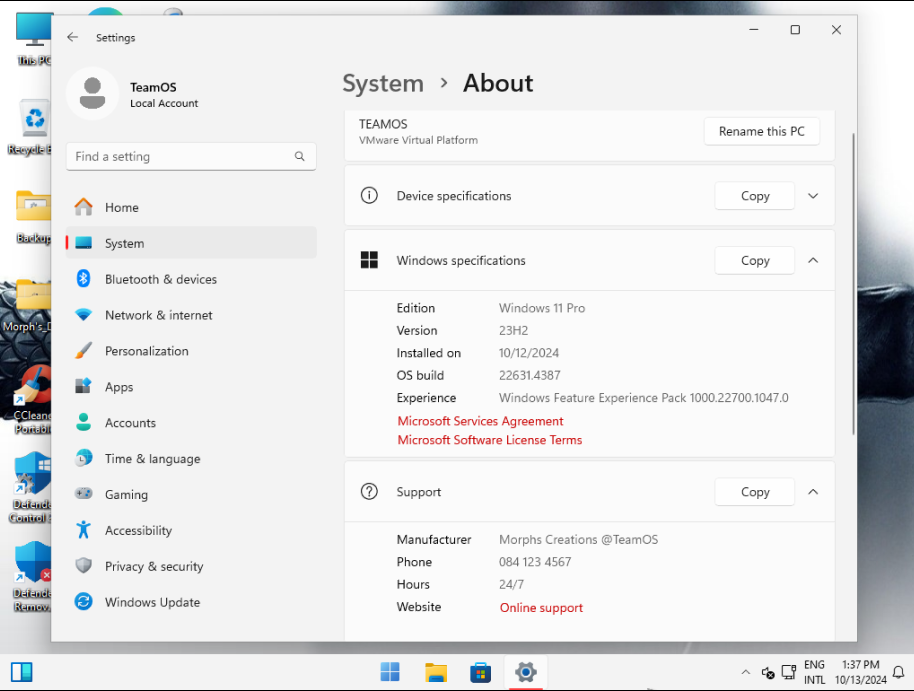Click the Time & language globe icon
Viewport: 914px width, 691px height.
(83, 458)
